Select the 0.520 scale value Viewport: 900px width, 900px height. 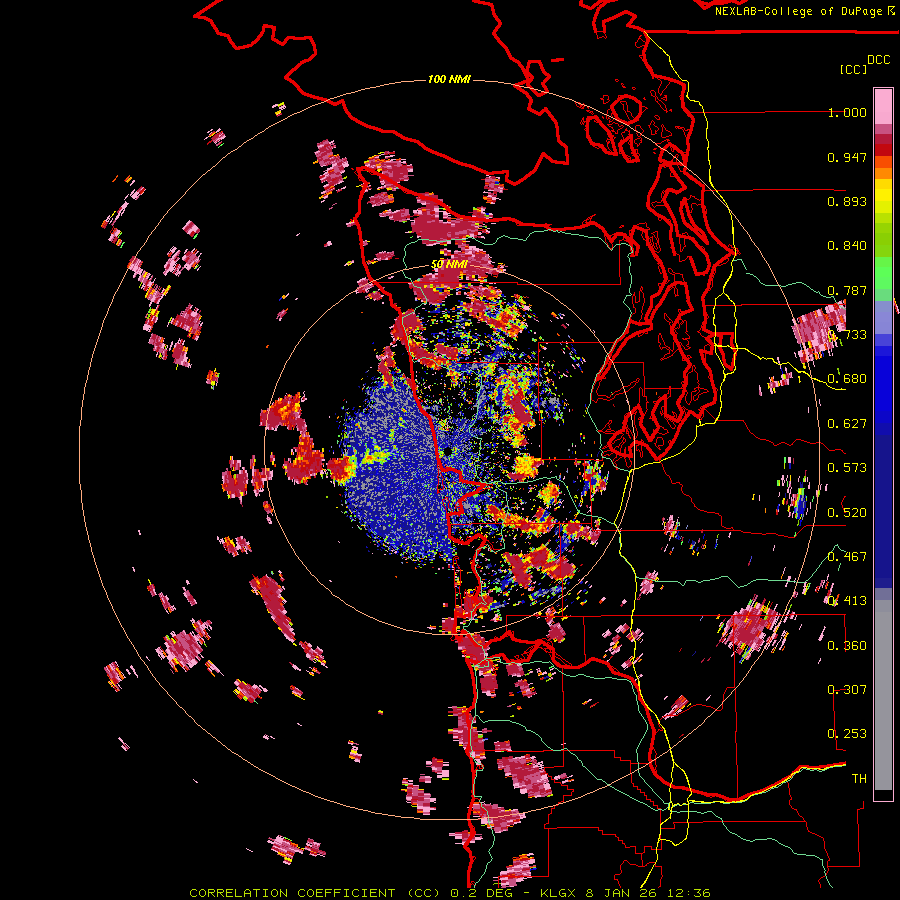[847, 513]
